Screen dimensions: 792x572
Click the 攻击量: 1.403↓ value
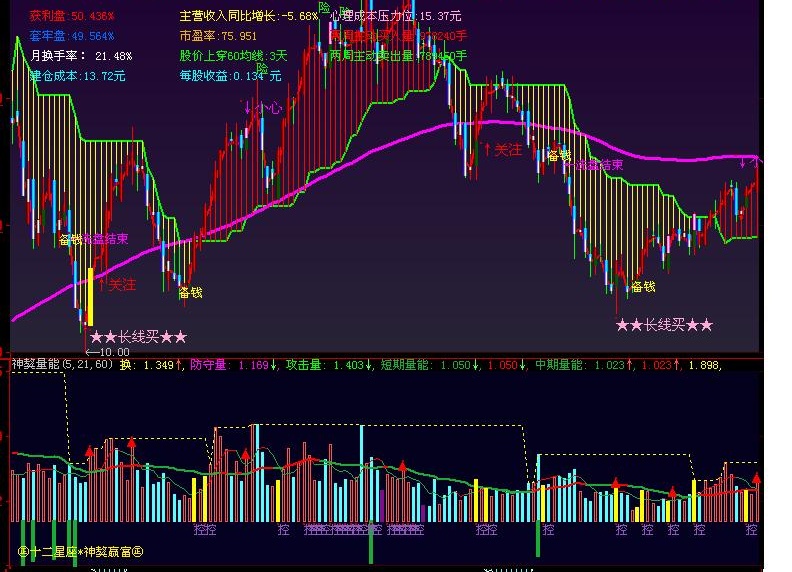coord(329,364)
